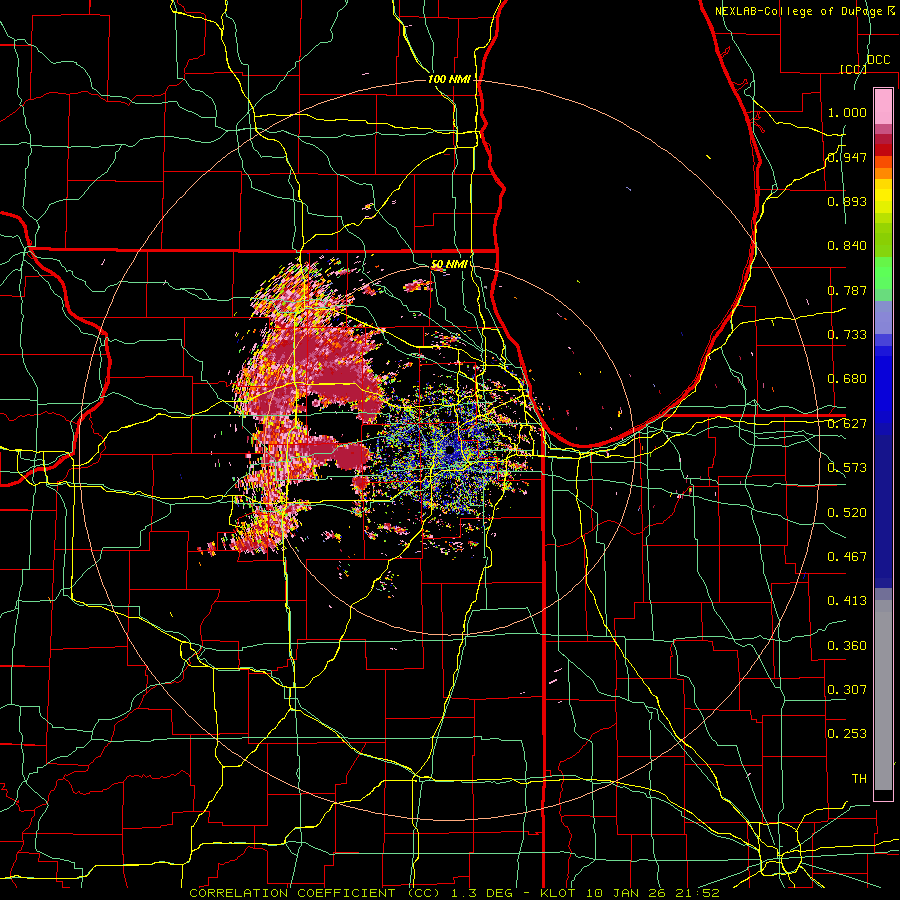Click the 0.573 scale label
The image size is (900, 900).
pyautogui.click(x=847, y=468)
